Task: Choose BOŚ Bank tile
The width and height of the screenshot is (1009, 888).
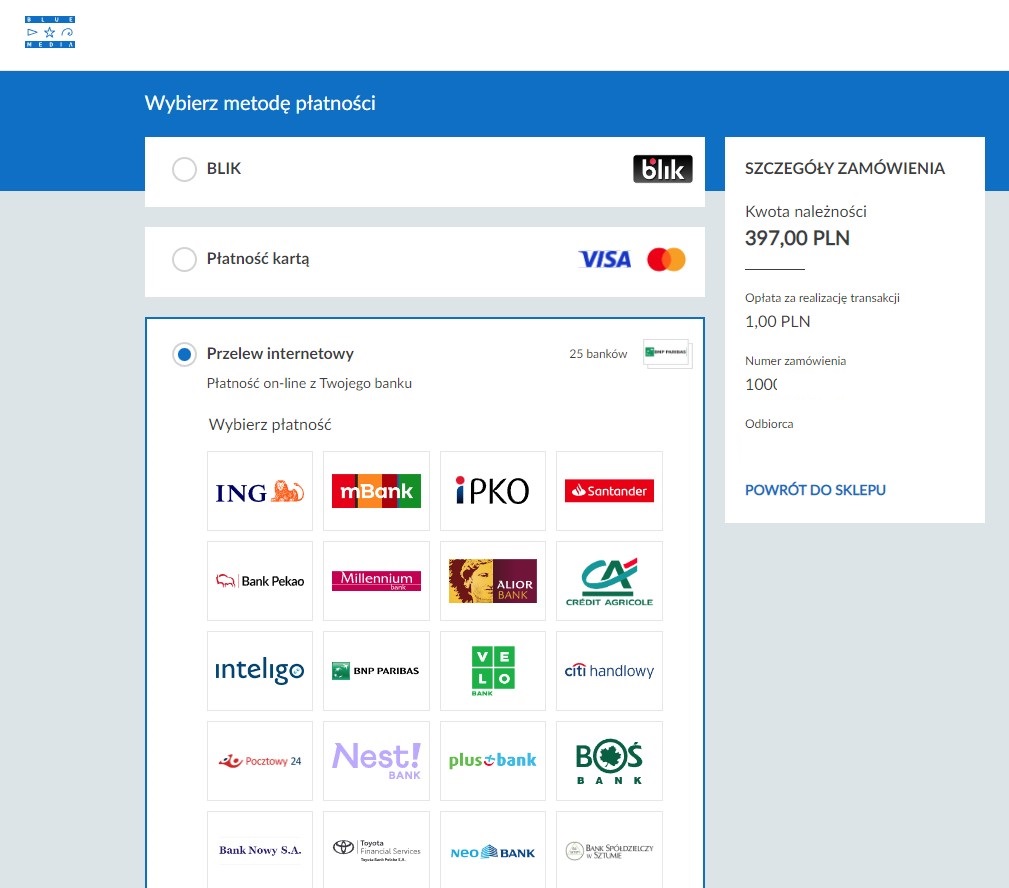Action: (609, 761)
